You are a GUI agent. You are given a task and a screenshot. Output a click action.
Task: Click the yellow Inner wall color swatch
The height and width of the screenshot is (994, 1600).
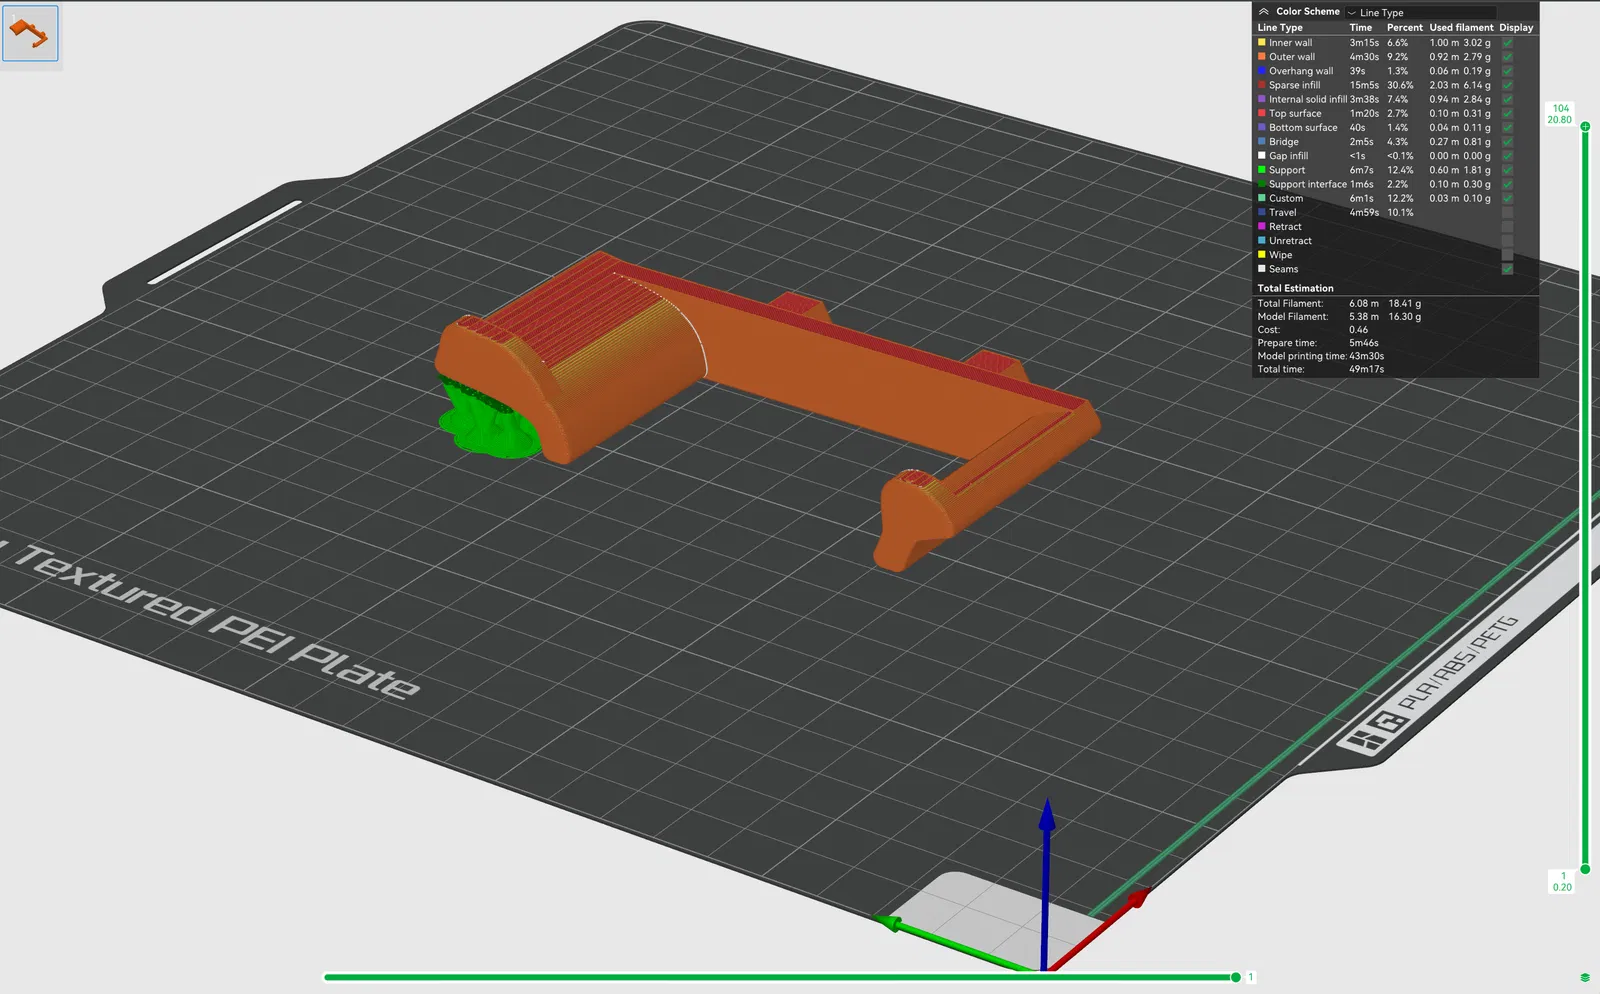1262,42
